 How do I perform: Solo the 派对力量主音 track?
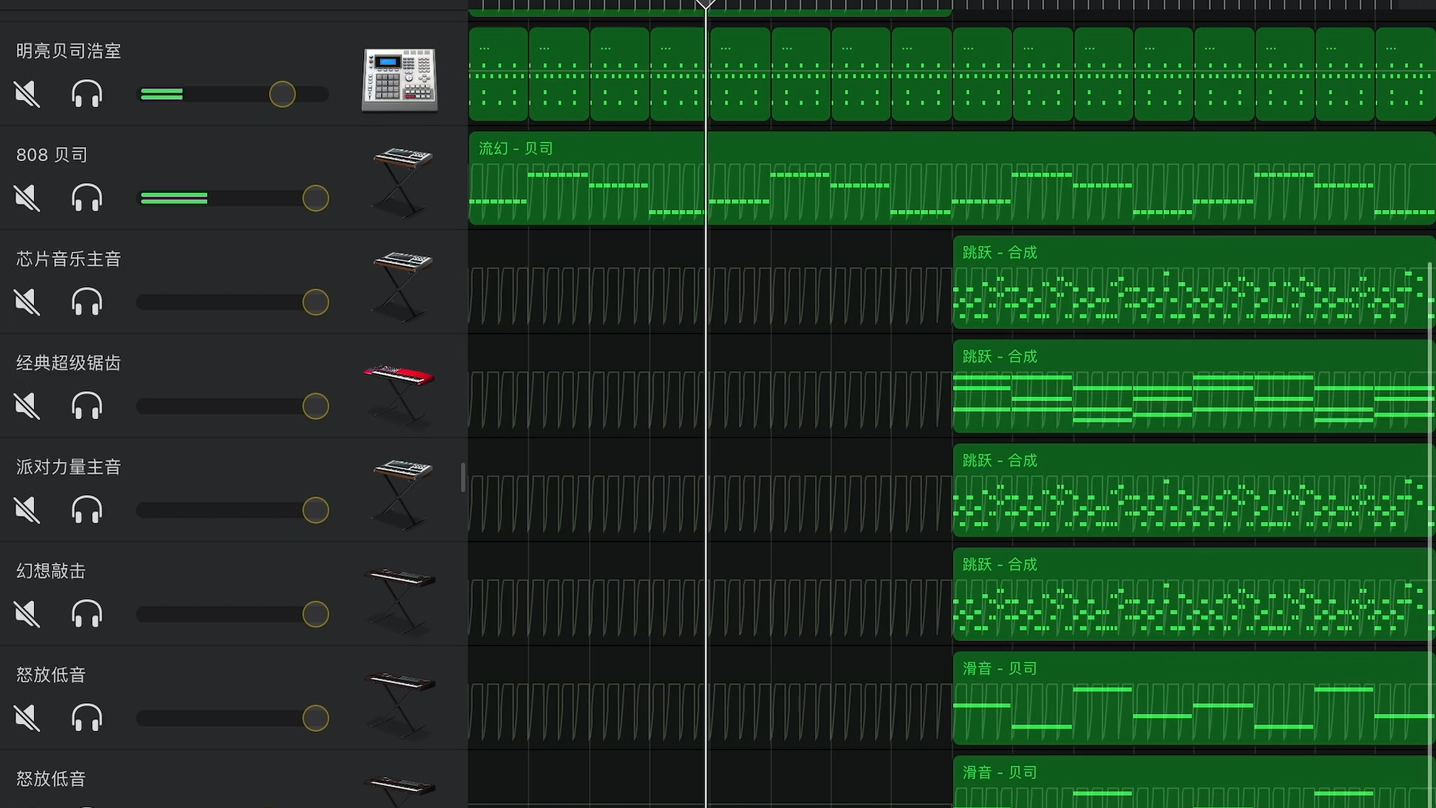pyautogui.click(x=87, y=510)
